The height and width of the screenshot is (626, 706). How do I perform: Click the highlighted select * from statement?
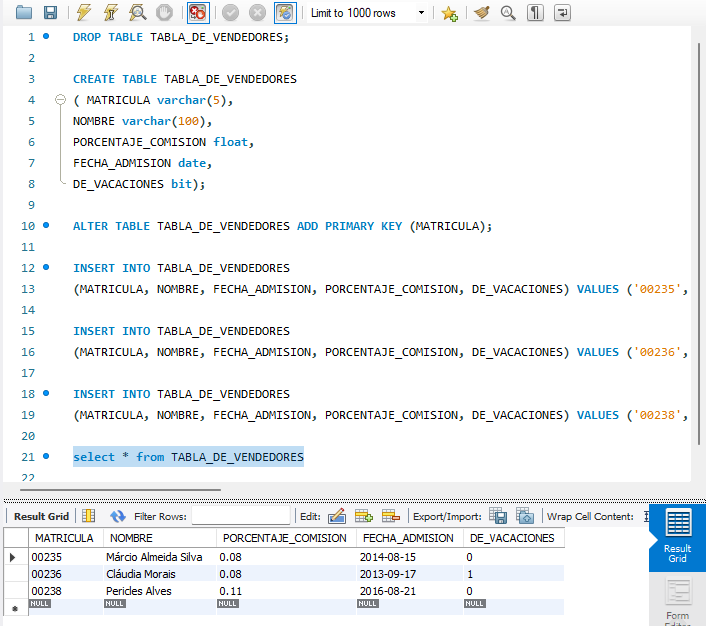[188, 457]
